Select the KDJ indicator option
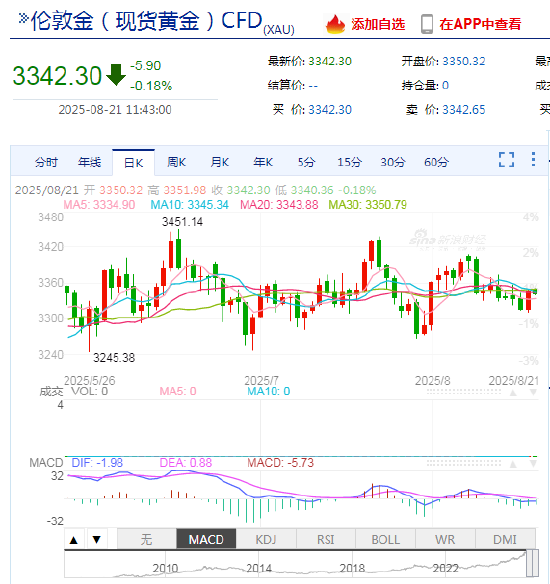Image resolution: width=550 pixels, height=584 pixels. (266, 539)
